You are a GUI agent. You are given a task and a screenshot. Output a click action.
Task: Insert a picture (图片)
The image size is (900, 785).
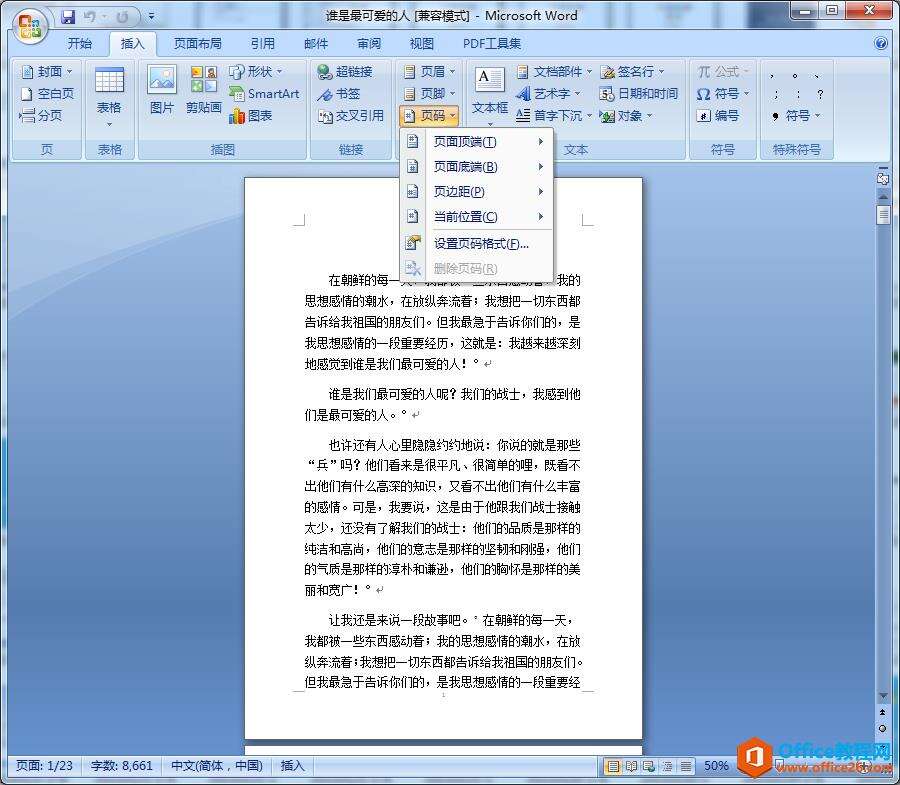[162, 90]
